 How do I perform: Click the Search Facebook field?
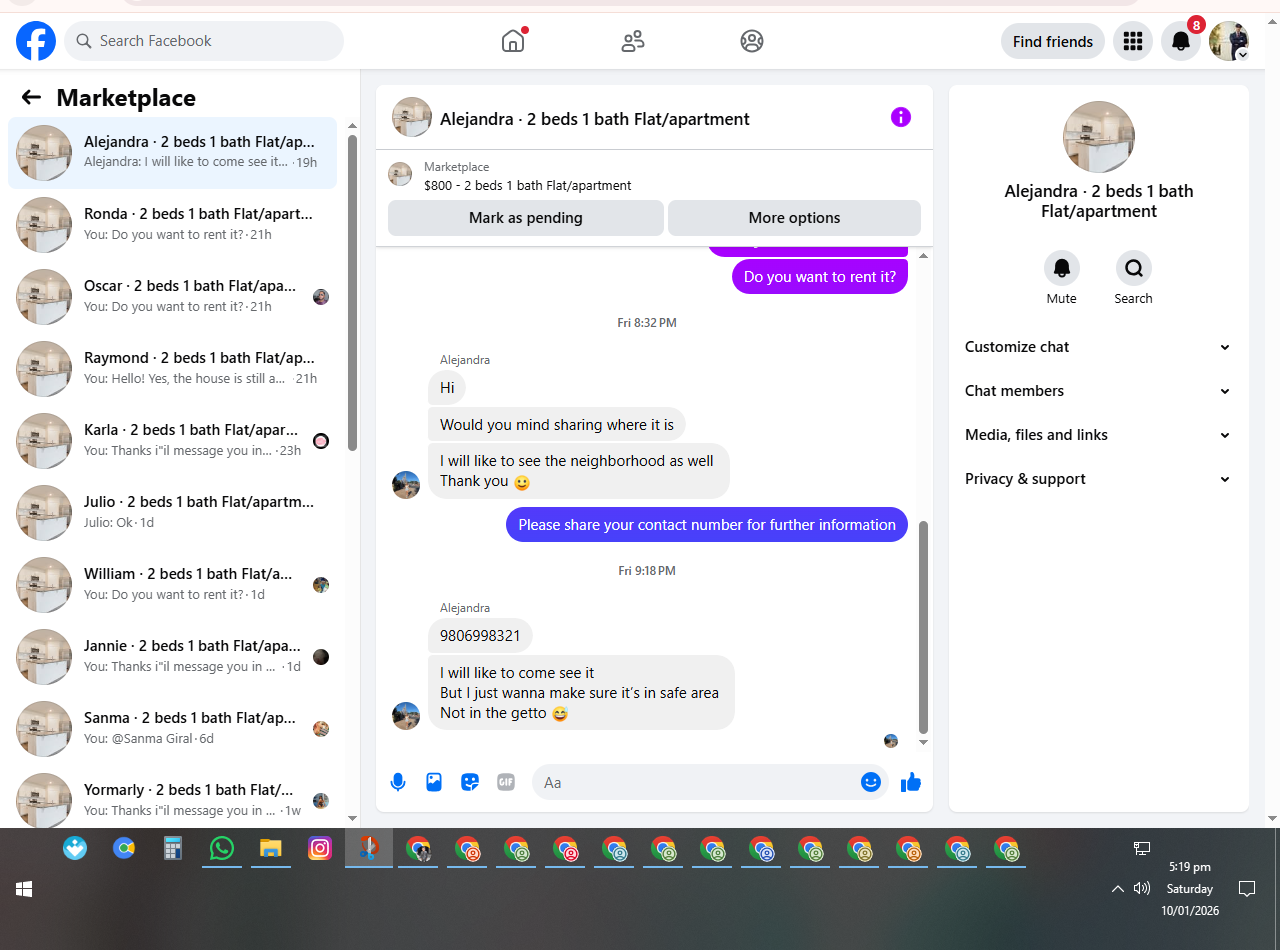tap(204, 41)
